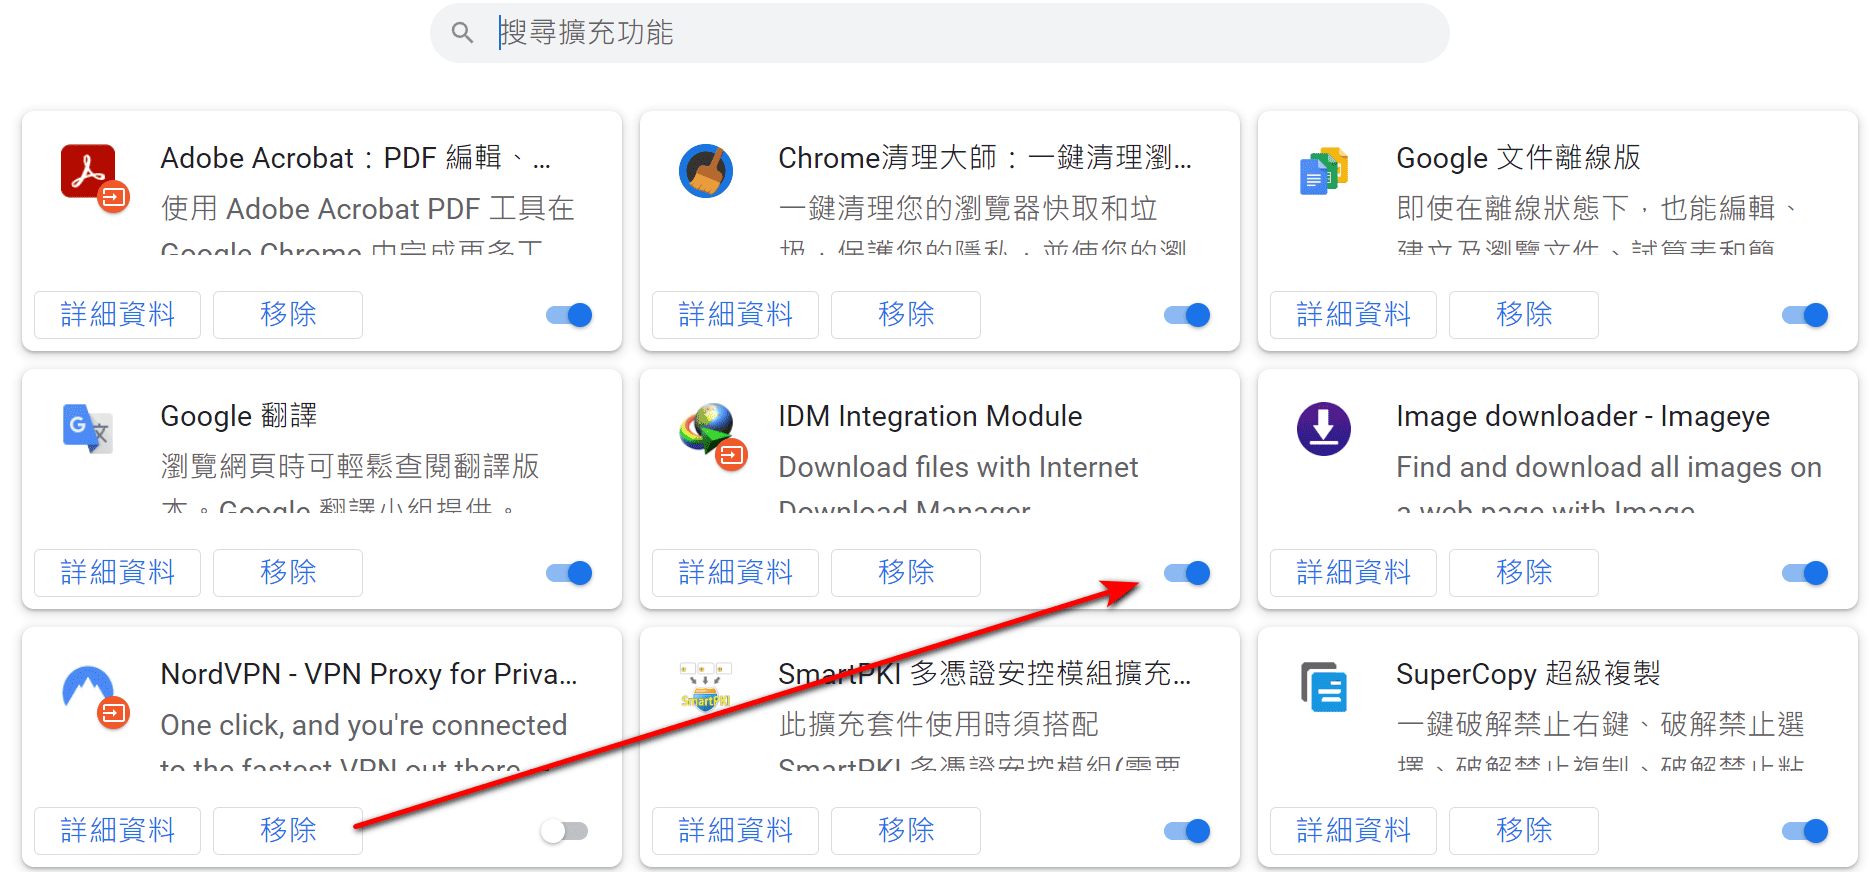The image size is (1869, 872).
Task: Click the 'Google 文件離線版' title text
Action: (x=1518, y=158)
